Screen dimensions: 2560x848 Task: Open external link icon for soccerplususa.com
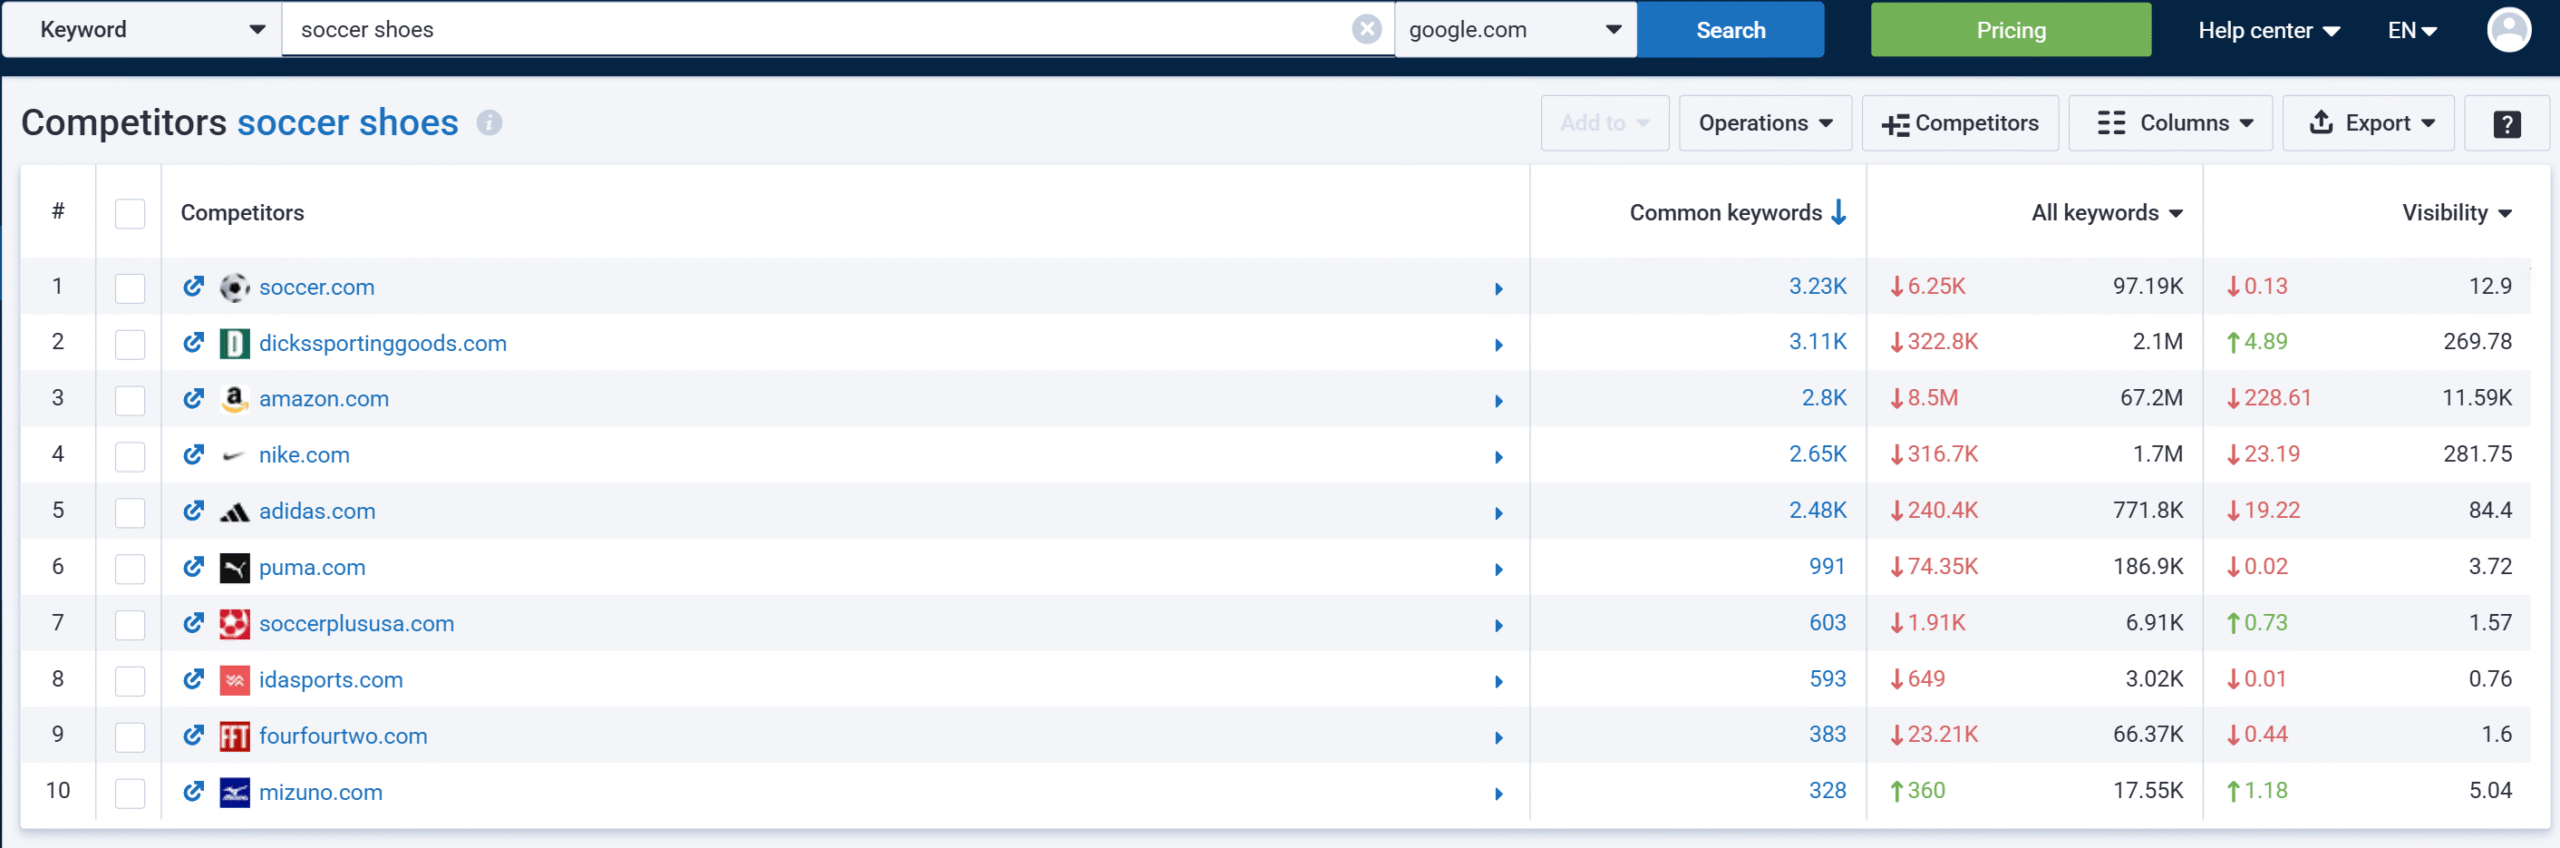pyautogui.click(x=193, y=623)
